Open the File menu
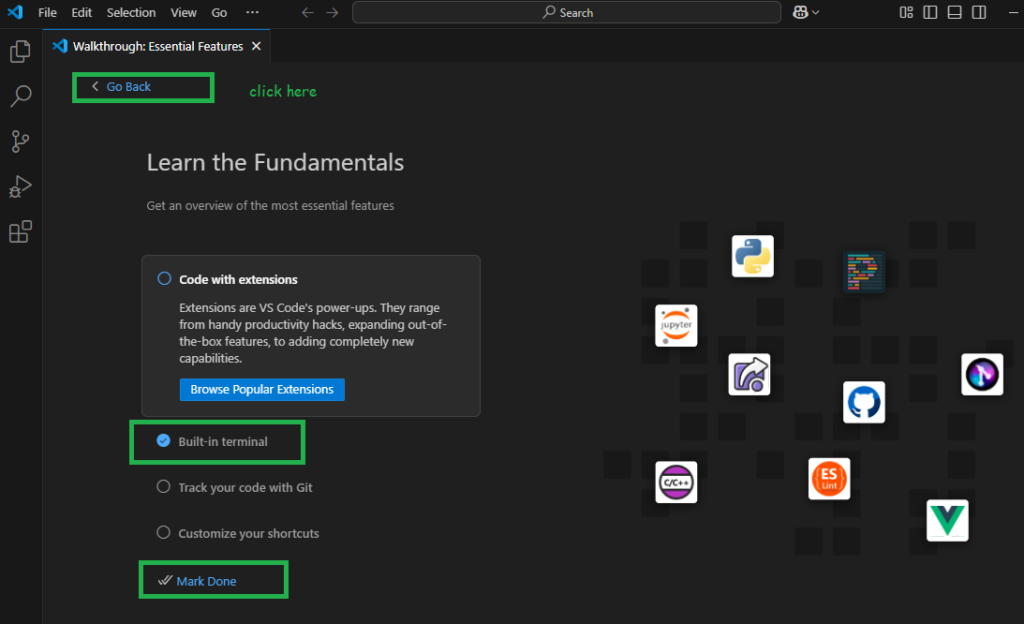Screen dimensions: 1024x624 click(47, 13)
